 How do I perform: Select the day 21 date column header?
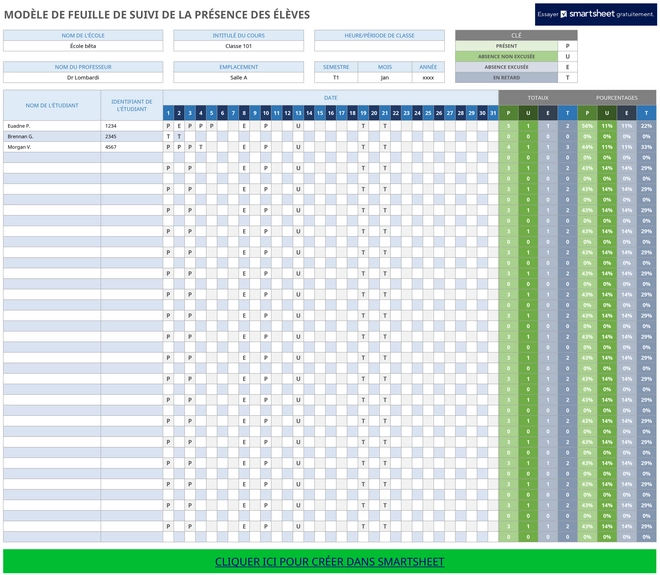(x=385, y=113)
